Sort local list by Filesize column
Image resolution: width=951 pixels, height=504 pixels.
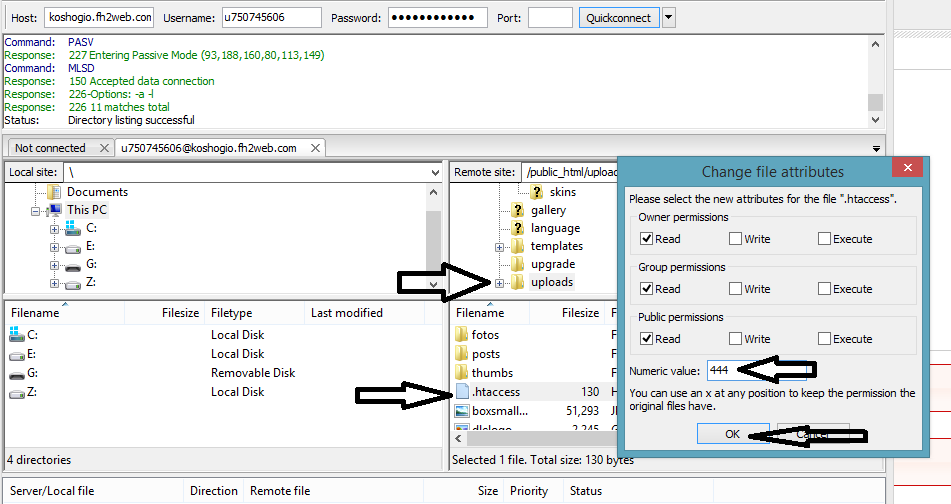pyautogui.click(x=164, y=313)
